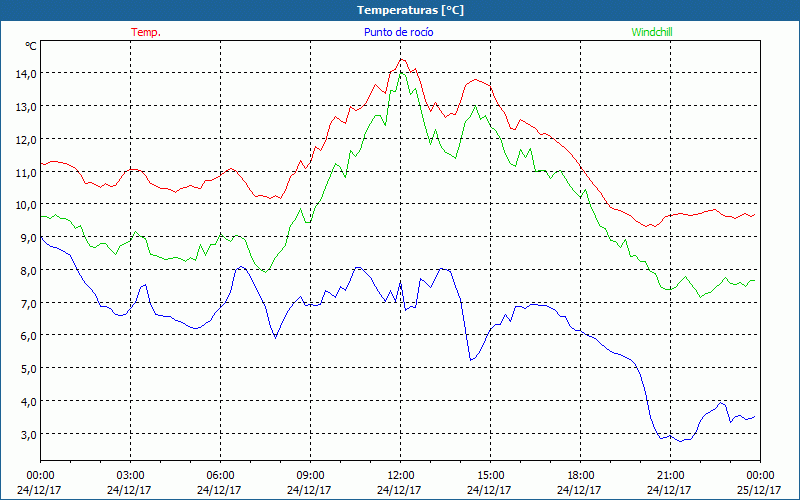Click the green windchill peak near 12:00
The height and width of the screenshot is (500, 800).
pyautogui.click(x=401, y=73)
